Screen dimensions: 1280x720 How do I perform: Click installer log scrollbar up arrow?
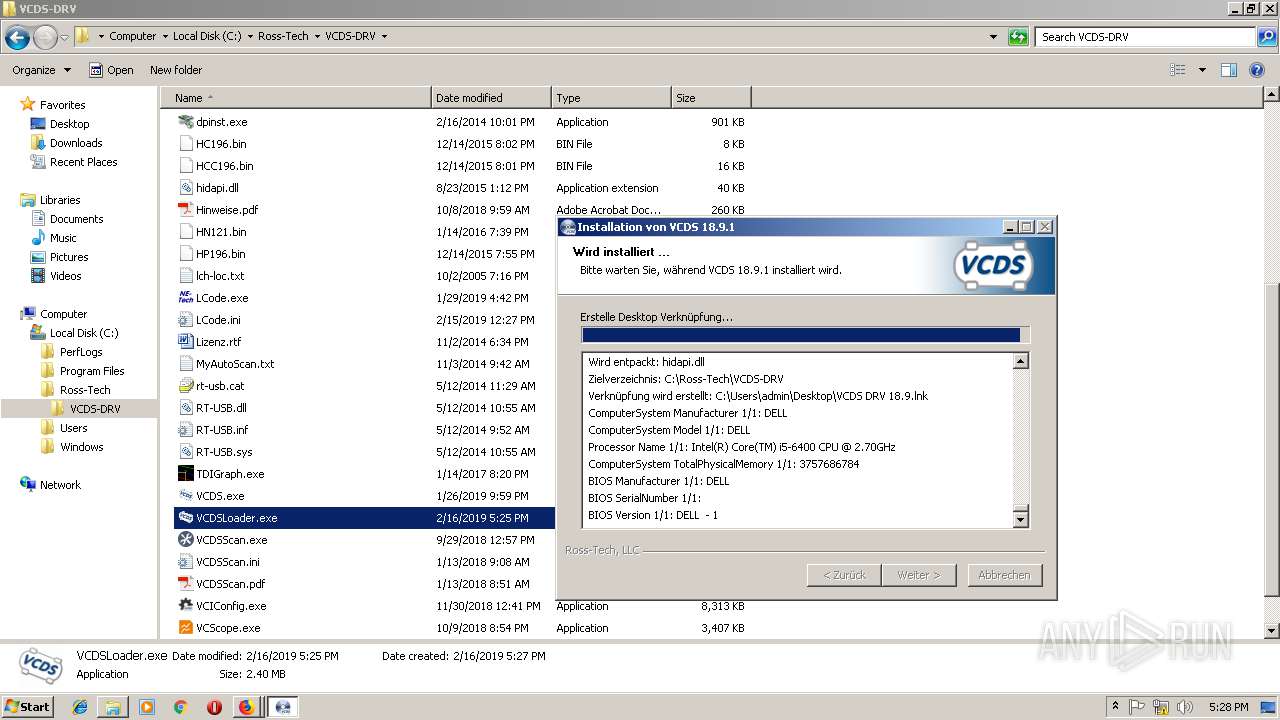click(1021, 361)
